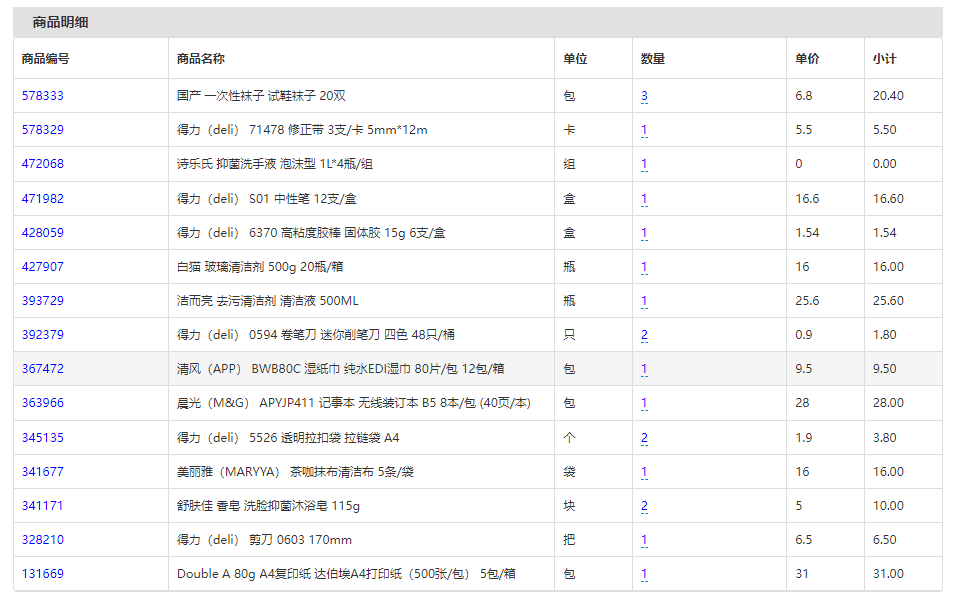Viewport: 968px width, 595px height.
Task: Open product link 393729
Action: point(43,301)
